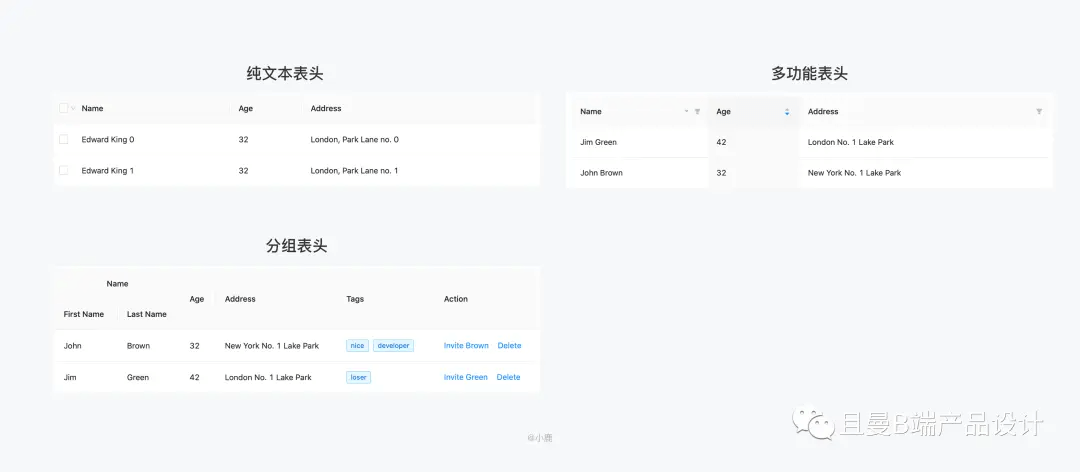This screenshot has width=1080, height=472.
Task: Click the Age header in the checkbox table
Action: coord(246,108)
